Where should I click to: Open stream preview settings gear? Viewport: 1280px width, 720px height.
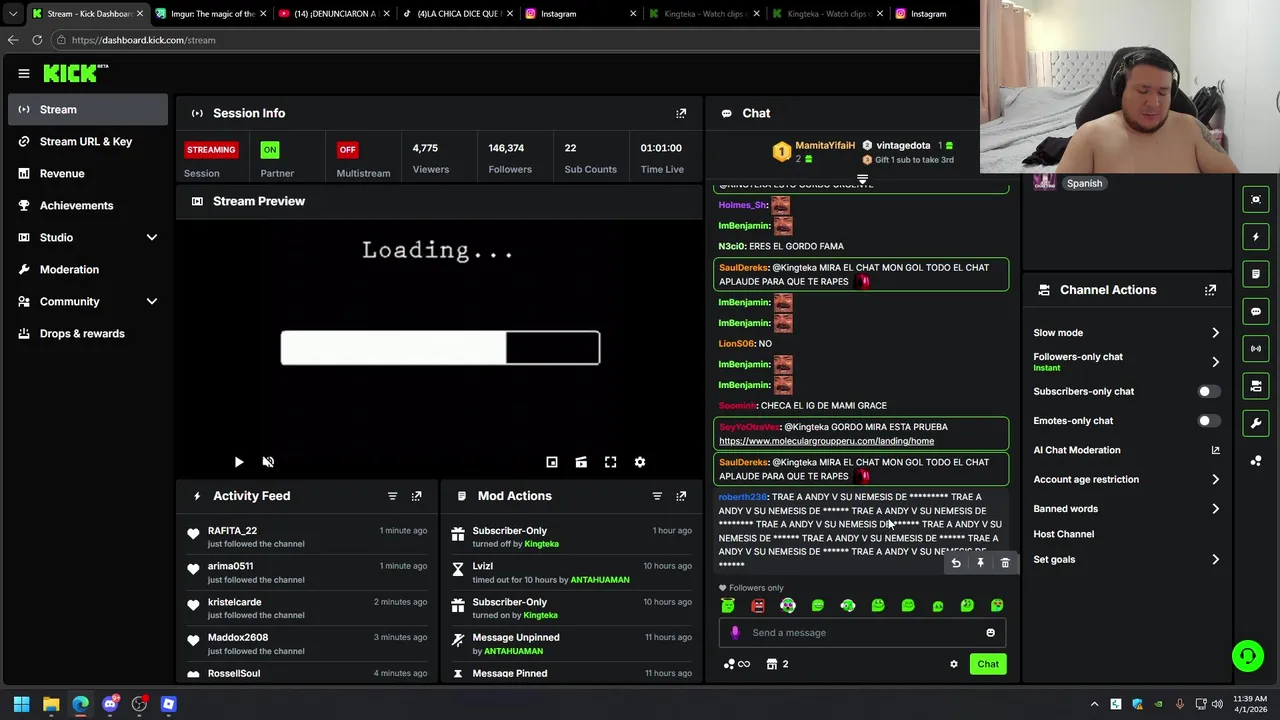pos(640,462)
